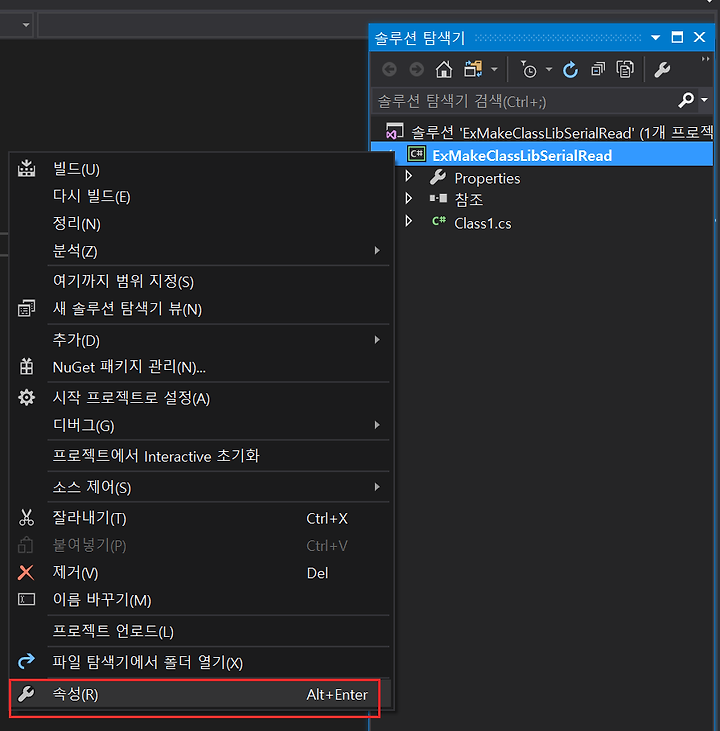Viewport: 720px width, 731px height.
Task: Choose 제거(V) menu item
Action: coord(201,572)
